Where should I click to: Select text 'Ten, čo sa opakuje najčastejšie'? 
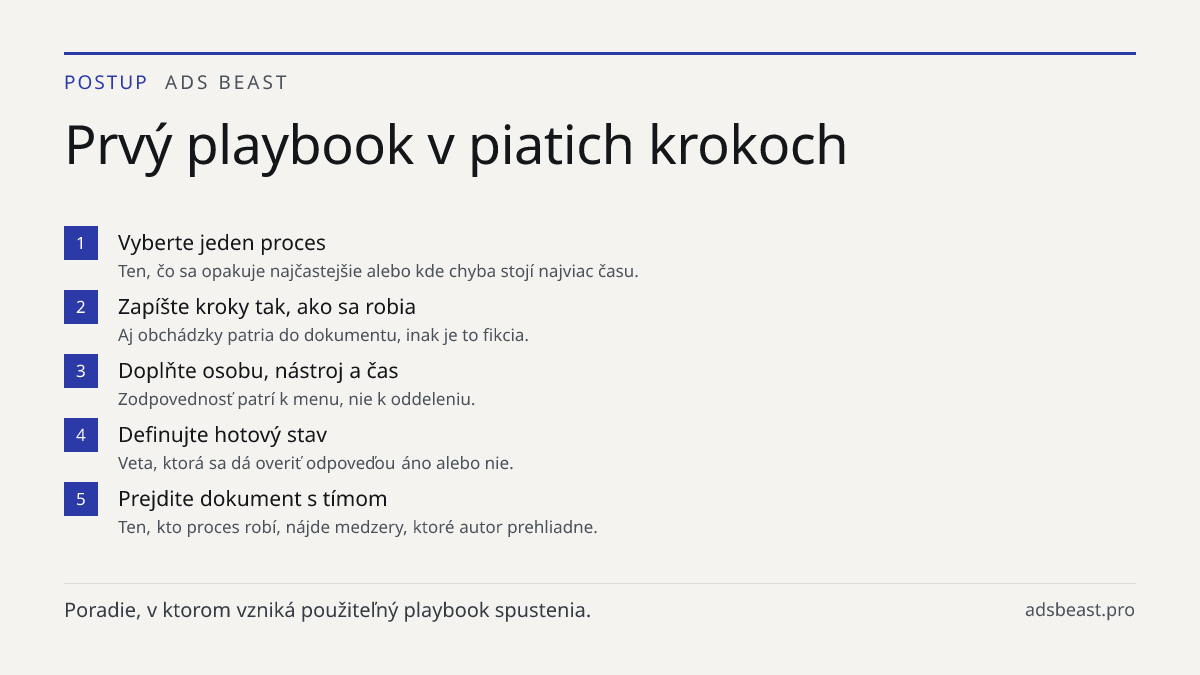(235, 271)
